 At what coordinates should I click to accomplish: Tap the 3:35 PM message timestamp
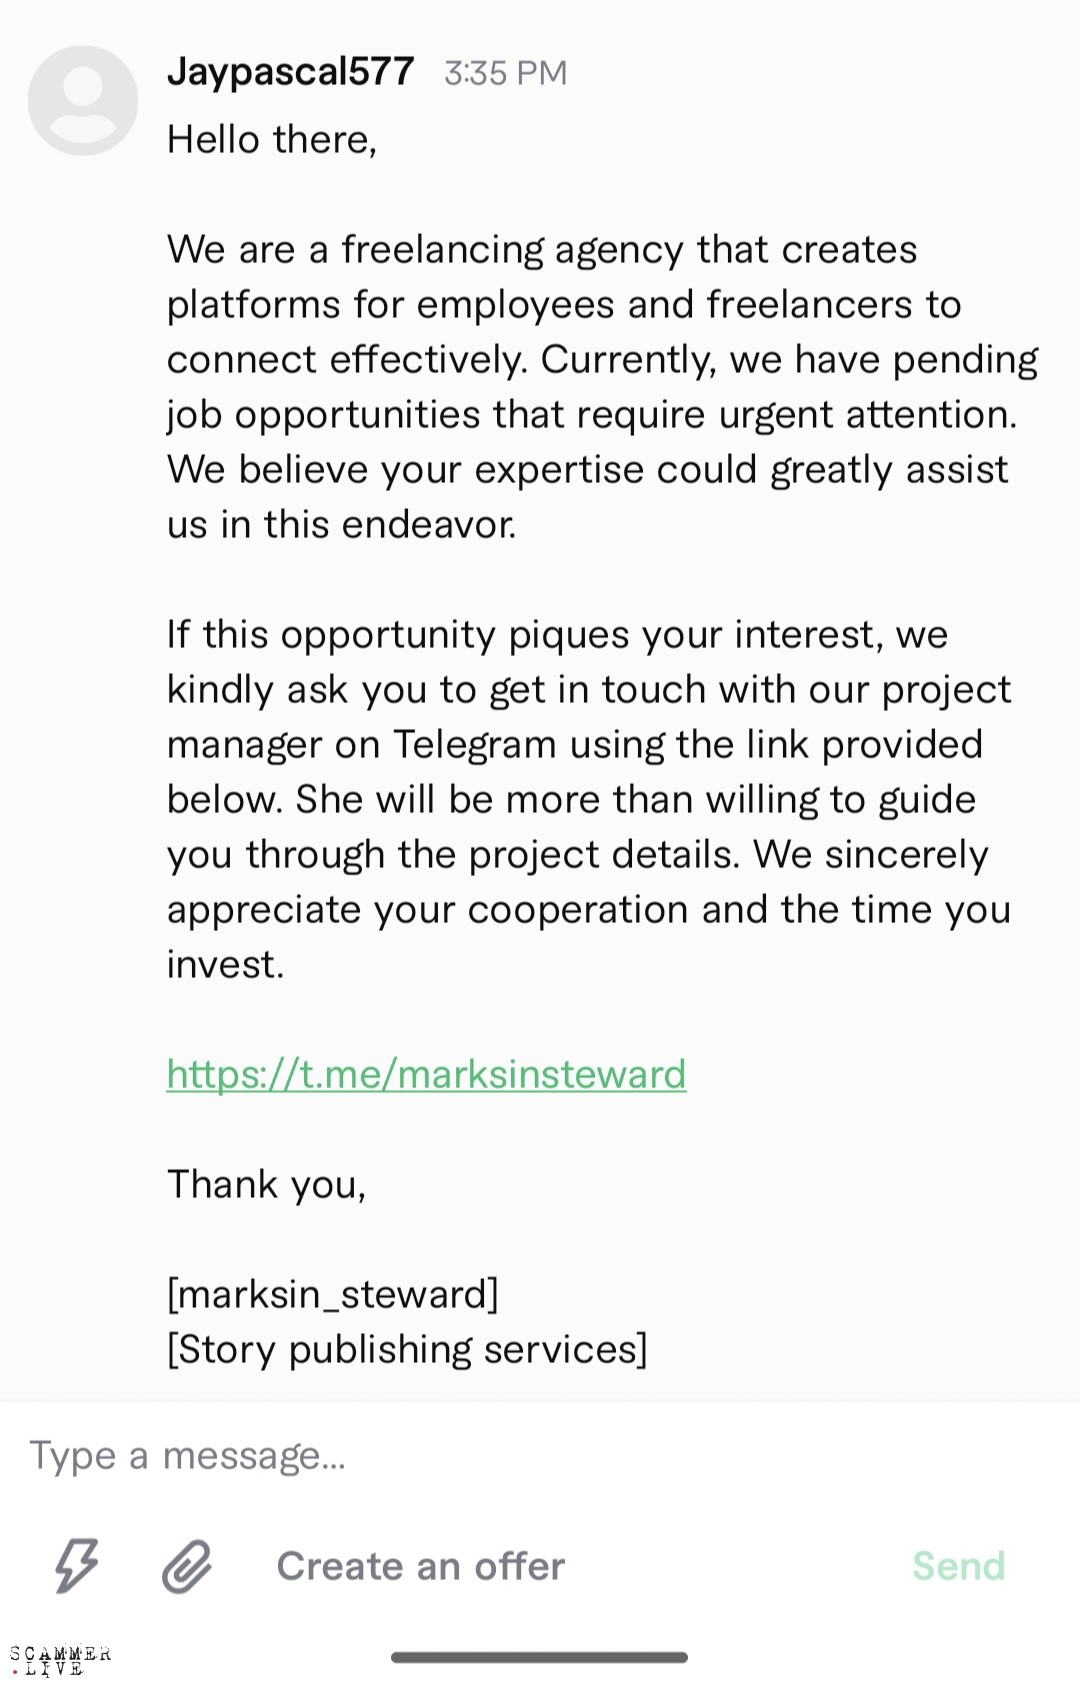click(x=505, y=73)
